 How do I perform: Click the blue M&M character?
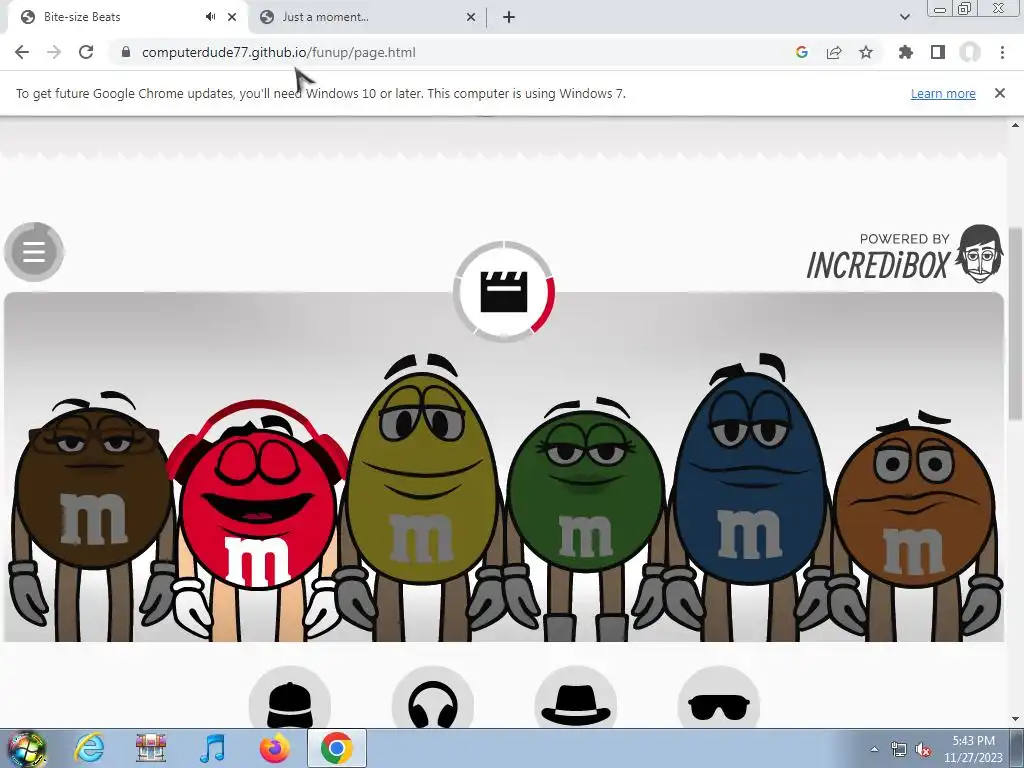pyautogui.click(x=750, y=496)
